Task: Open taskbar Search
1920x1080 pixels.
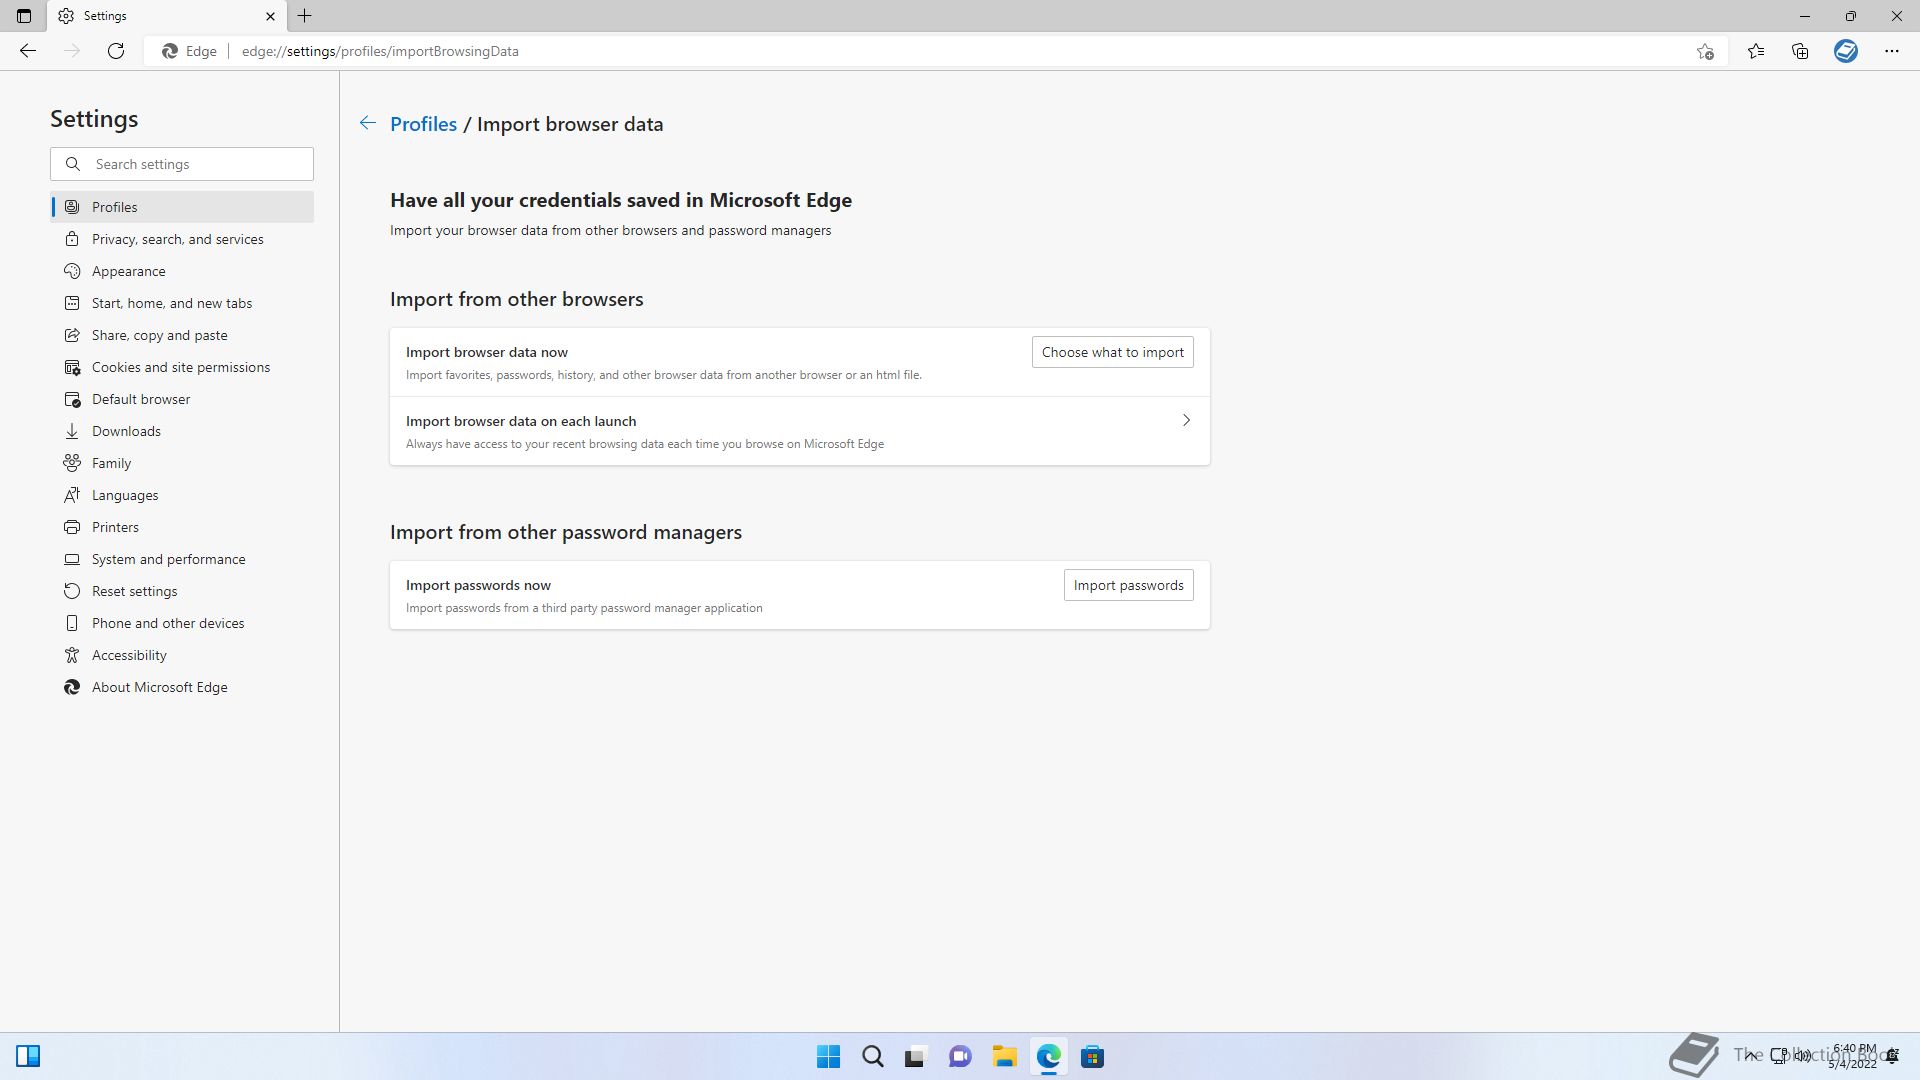Action: pyautogui.click(x=872, y=1056)
